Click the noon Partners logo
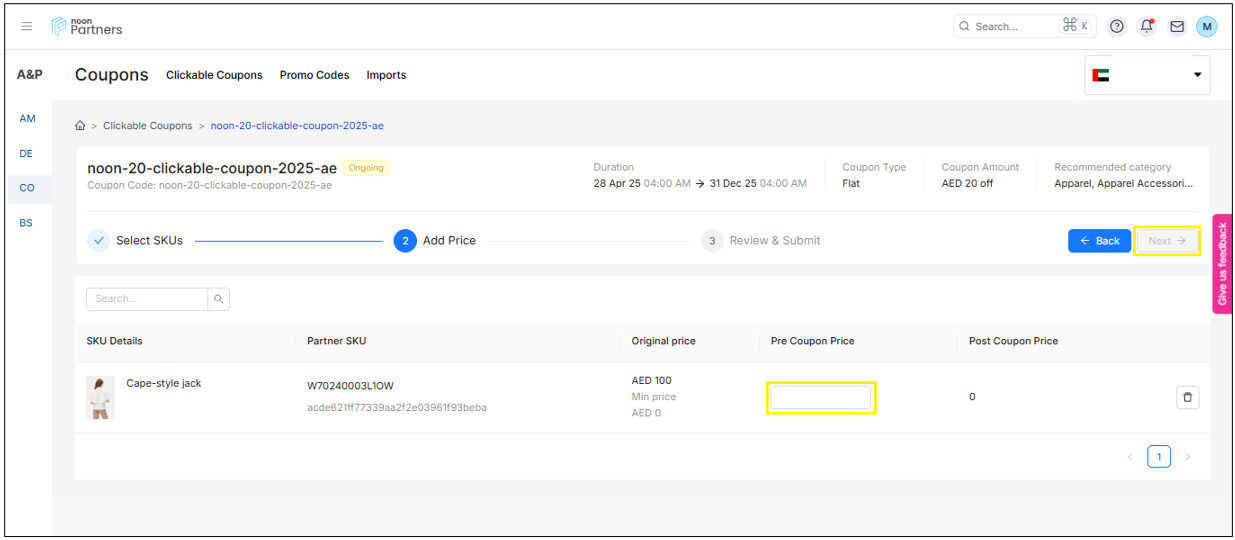The height and width of the screenshot is (540, 1235). 87,27
